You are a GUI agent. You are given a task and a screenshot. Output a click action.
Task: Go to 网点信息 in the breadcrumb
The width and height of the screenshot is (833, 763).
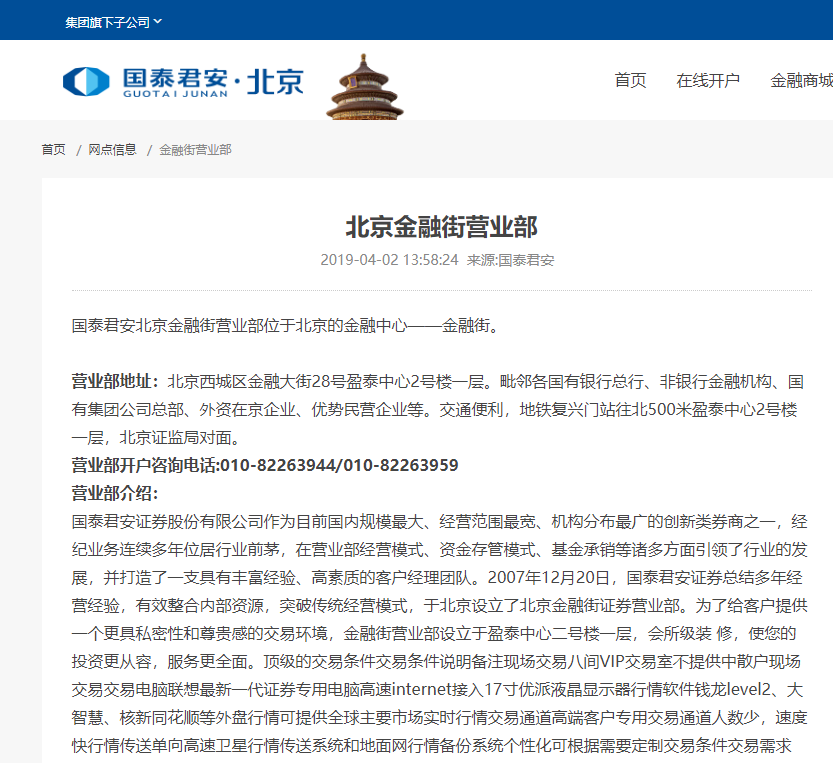tap(113, 149)
